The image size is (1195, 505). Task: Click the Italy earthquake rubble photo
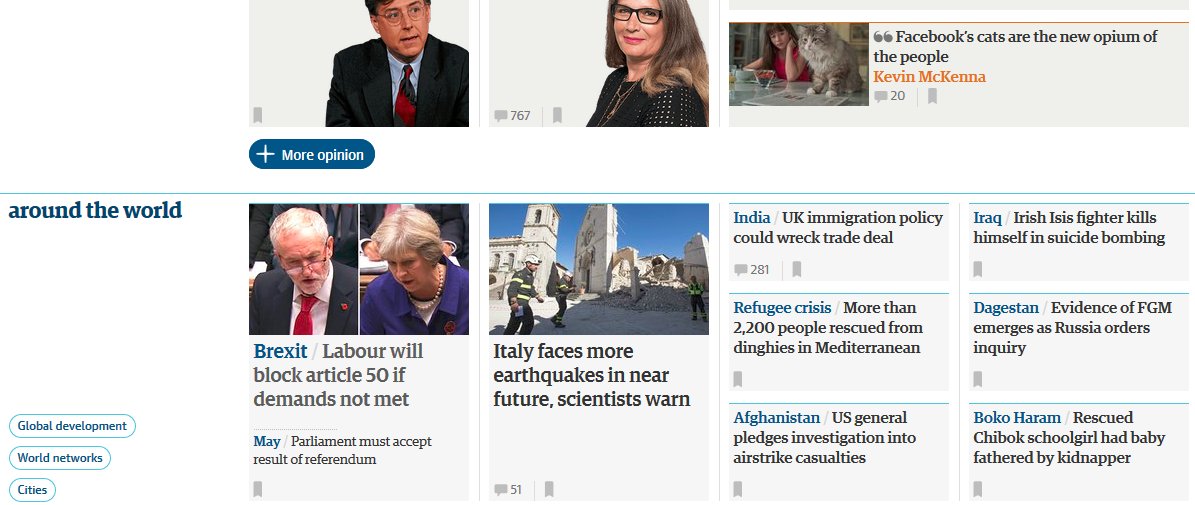click(x=599, y=269)
